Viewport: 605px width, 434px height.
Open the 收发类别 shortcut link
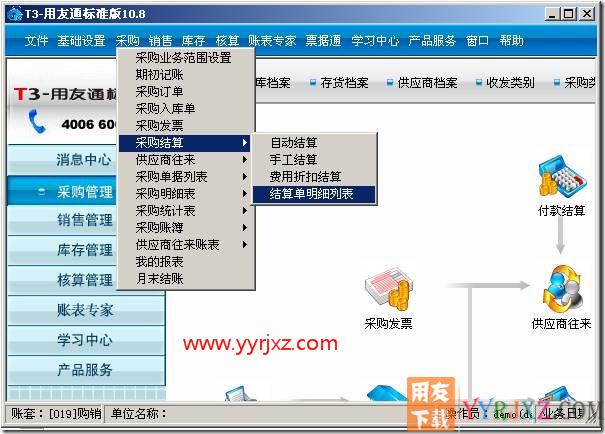click(510, 83)
